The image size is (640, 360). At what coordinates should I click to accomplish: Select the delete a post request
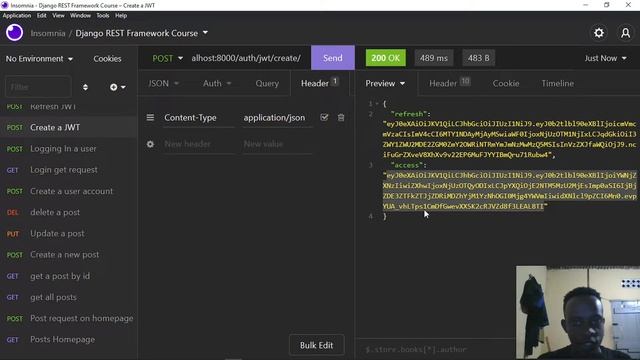point(69,212)
